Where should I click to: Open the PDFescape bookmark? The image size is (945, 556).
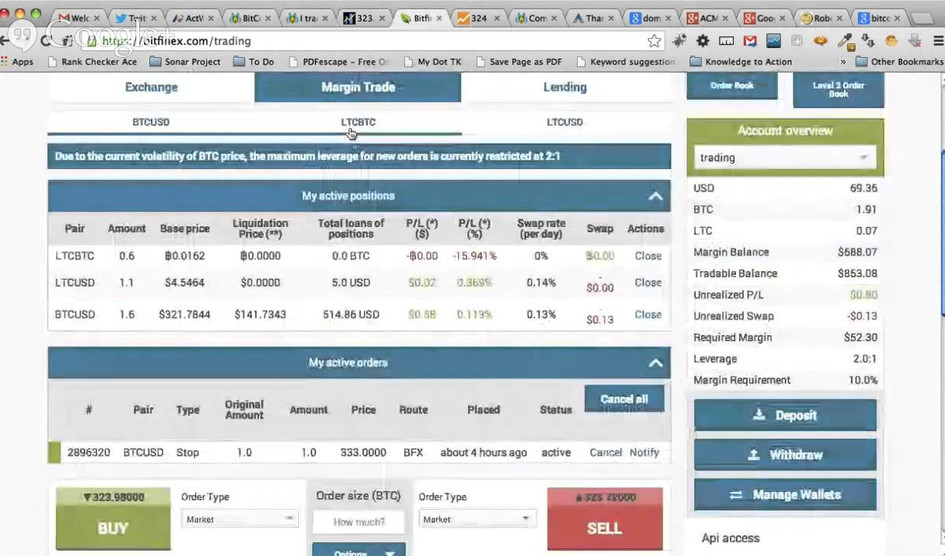pyautogui.click(x=339, y=61)
